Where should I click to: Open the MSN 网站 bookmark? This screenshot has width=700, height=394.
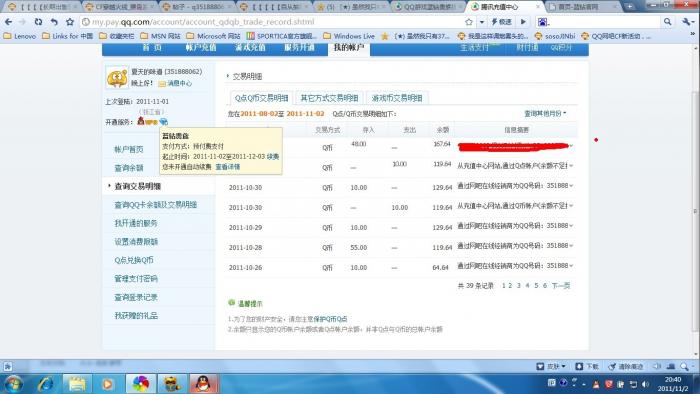click(x=160, y=36)
